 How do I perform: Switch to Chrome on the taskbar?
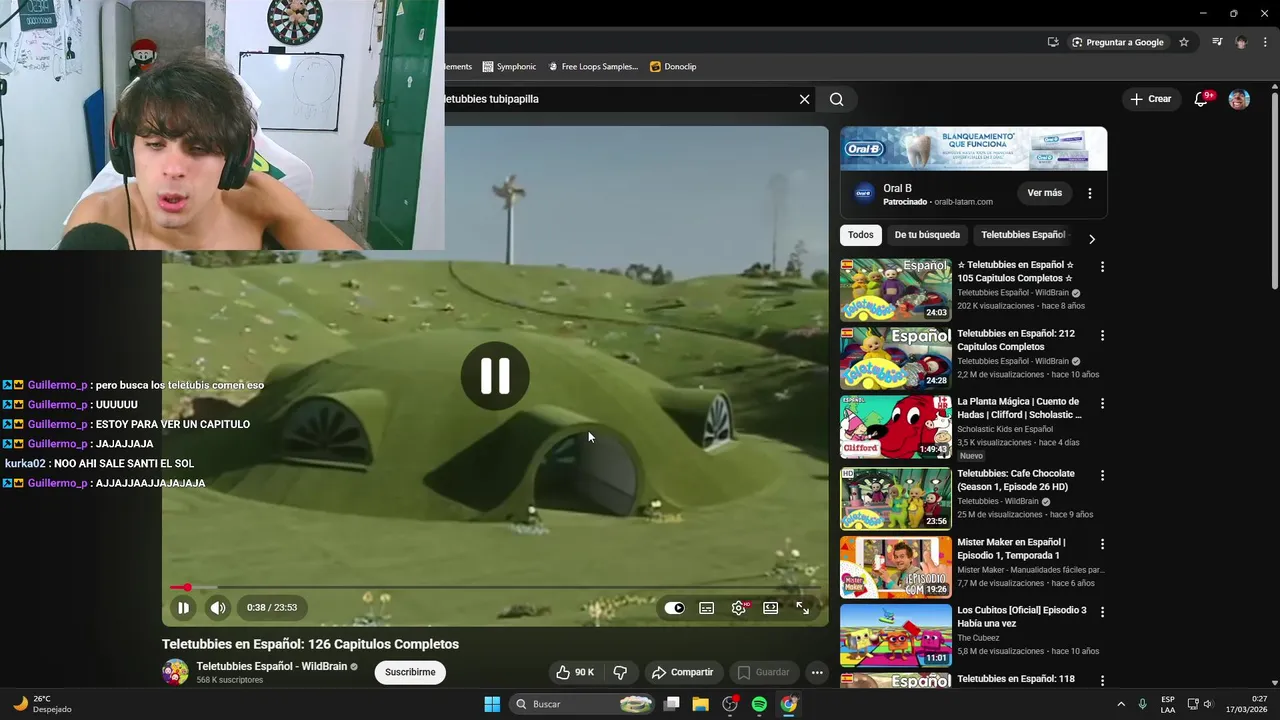tap(789, 704)
